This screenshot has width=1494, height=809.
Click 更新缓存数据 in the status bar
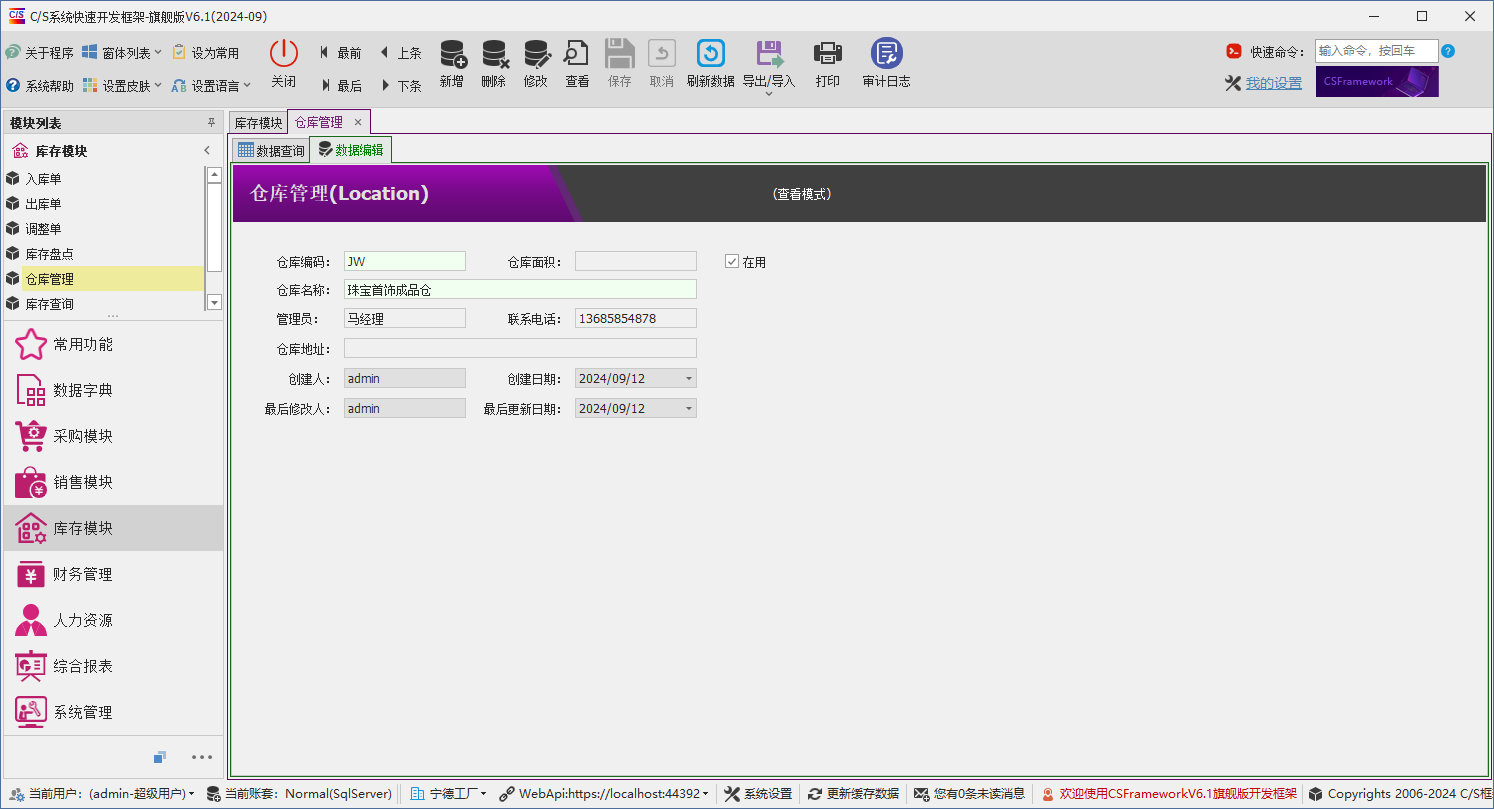(x=853, y=794)
